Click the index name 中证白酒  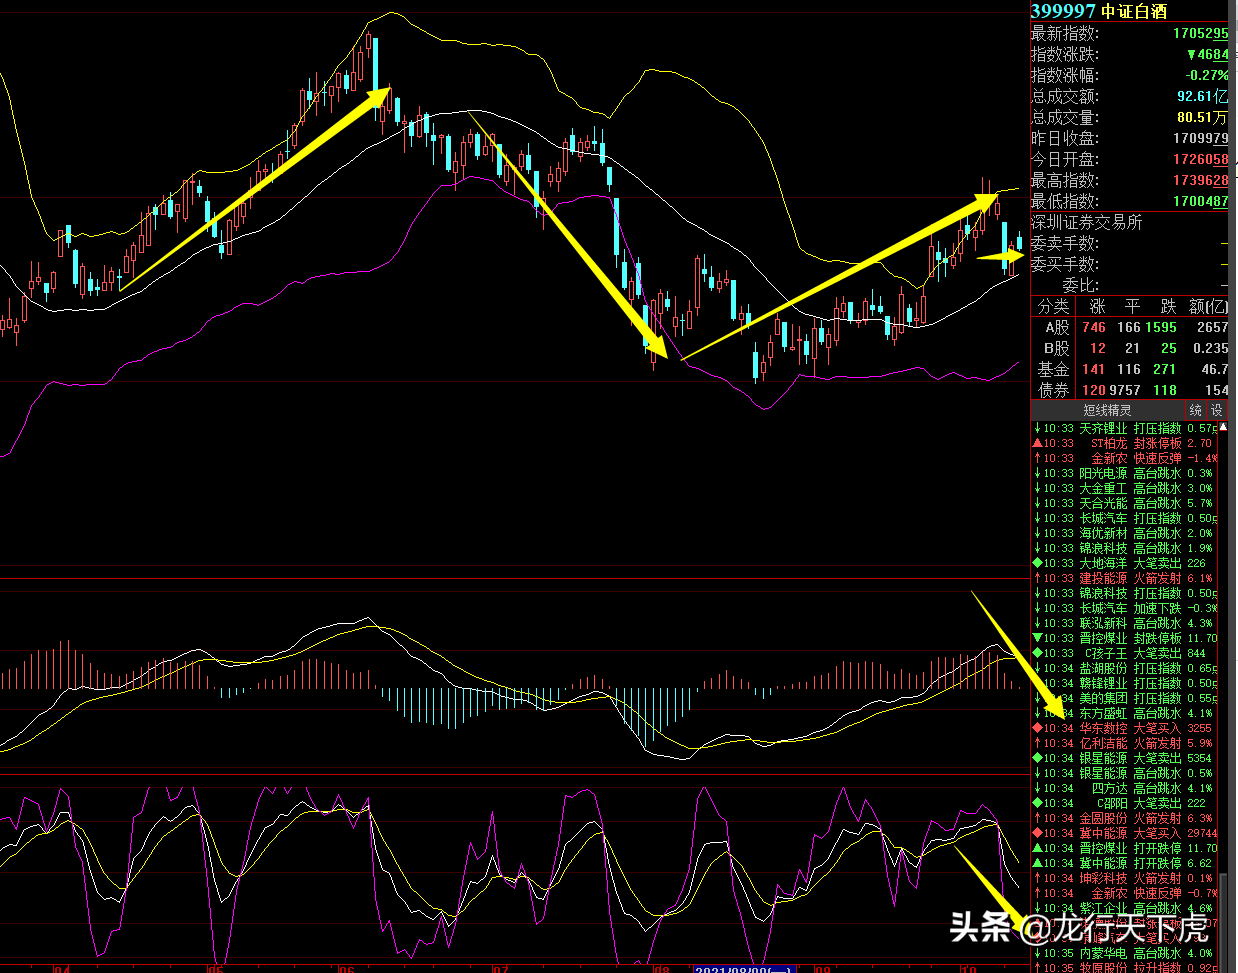point(1134,11)
